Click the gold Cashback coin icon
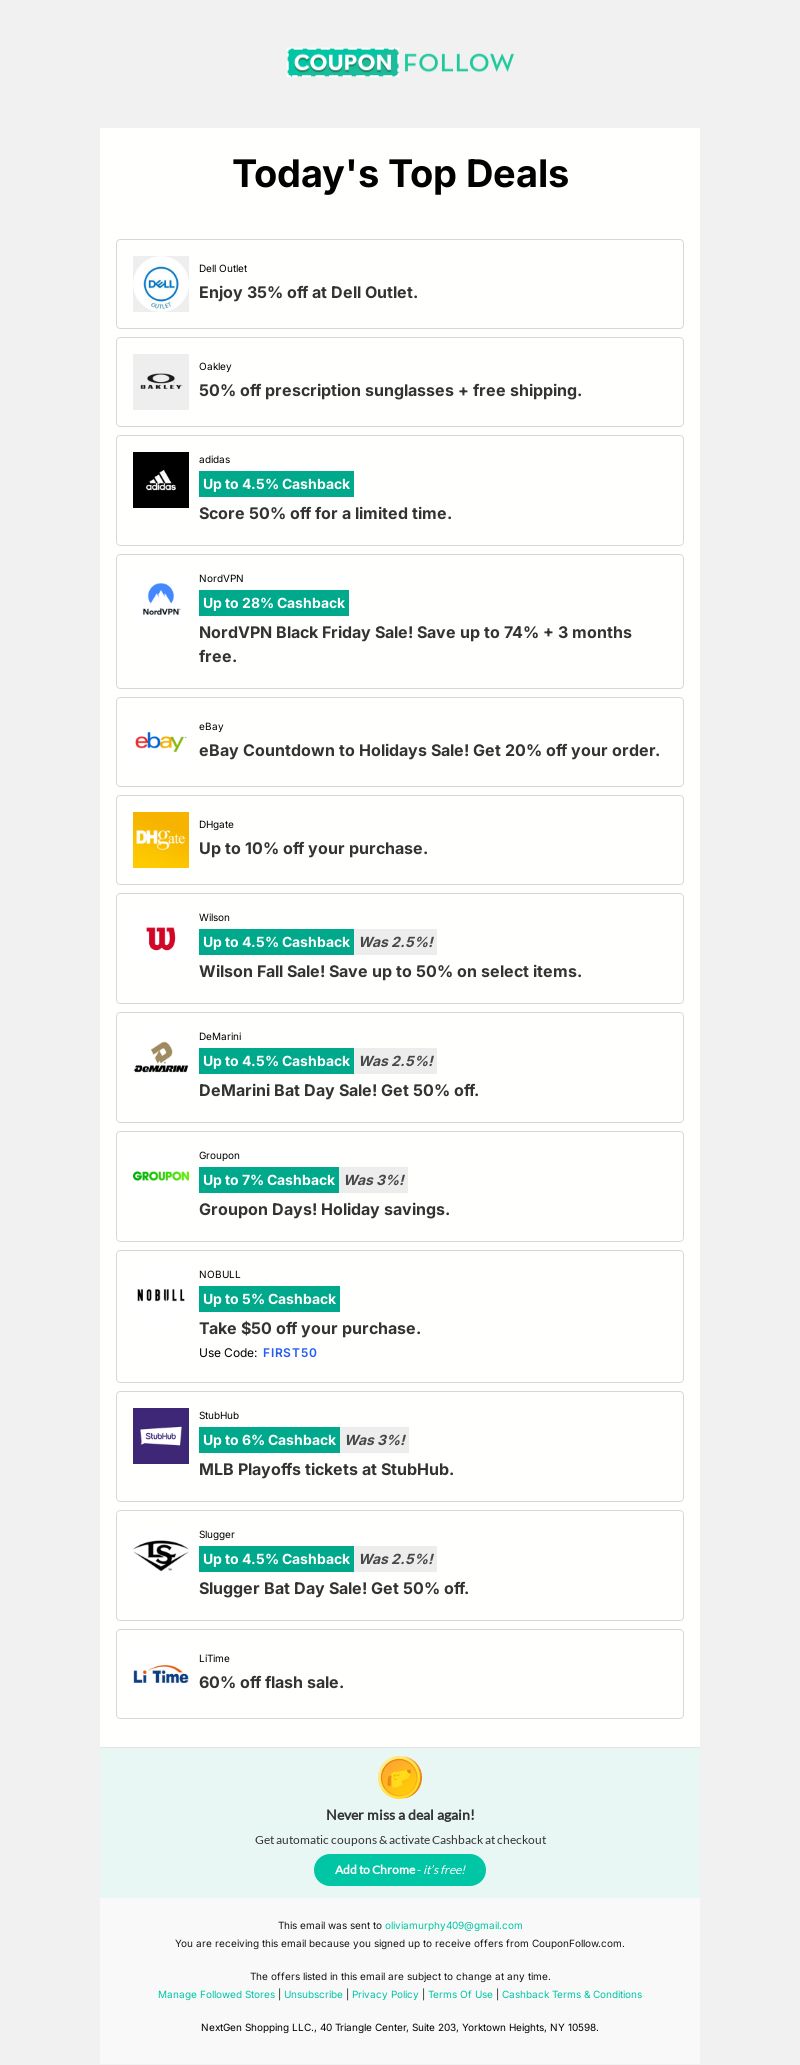800x2065 pixels. pyautogui.click(x=400, y=1778)
